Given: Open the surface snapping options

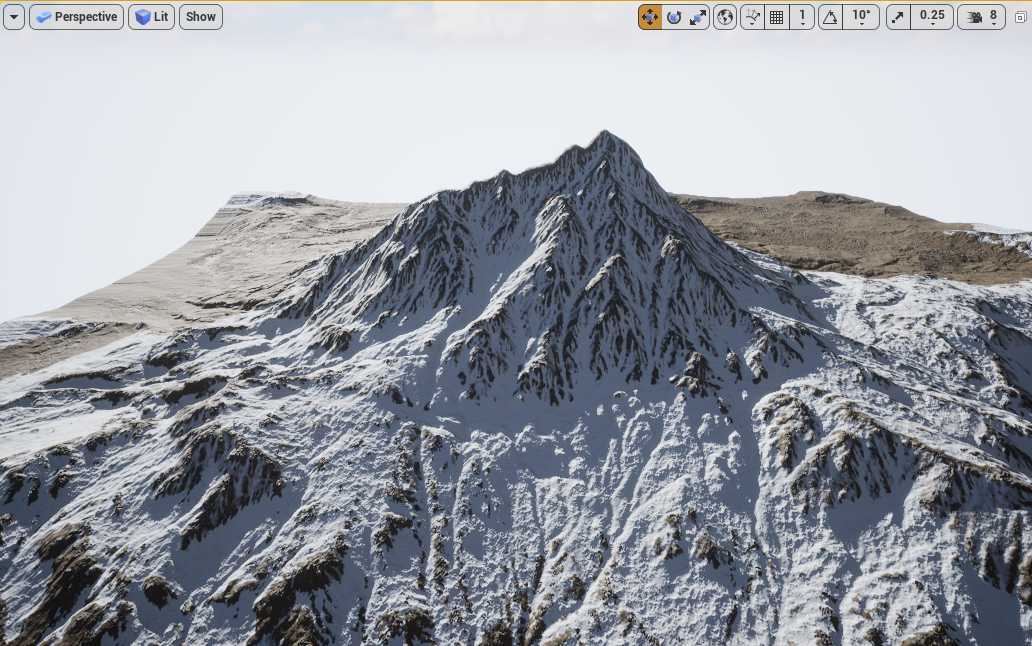Looking at the screenshot, I should (753, 17).
